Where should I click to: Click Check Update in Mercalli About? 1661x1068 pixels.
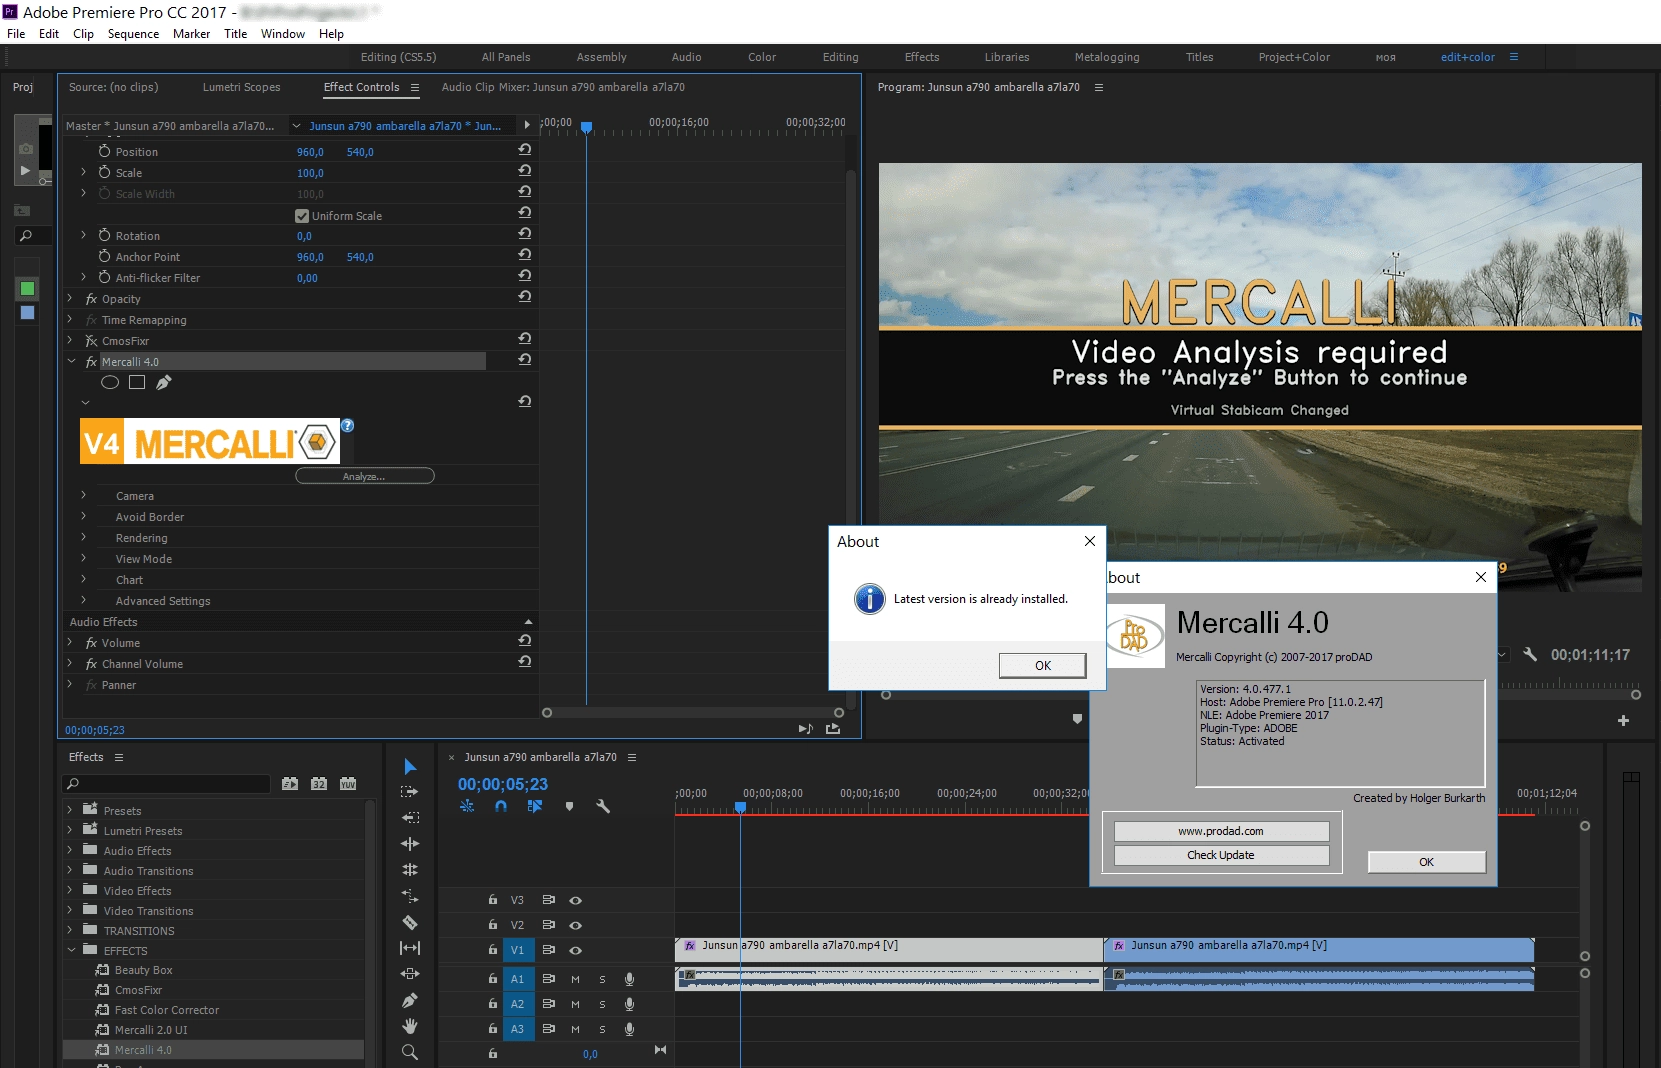coord(1221,855)
